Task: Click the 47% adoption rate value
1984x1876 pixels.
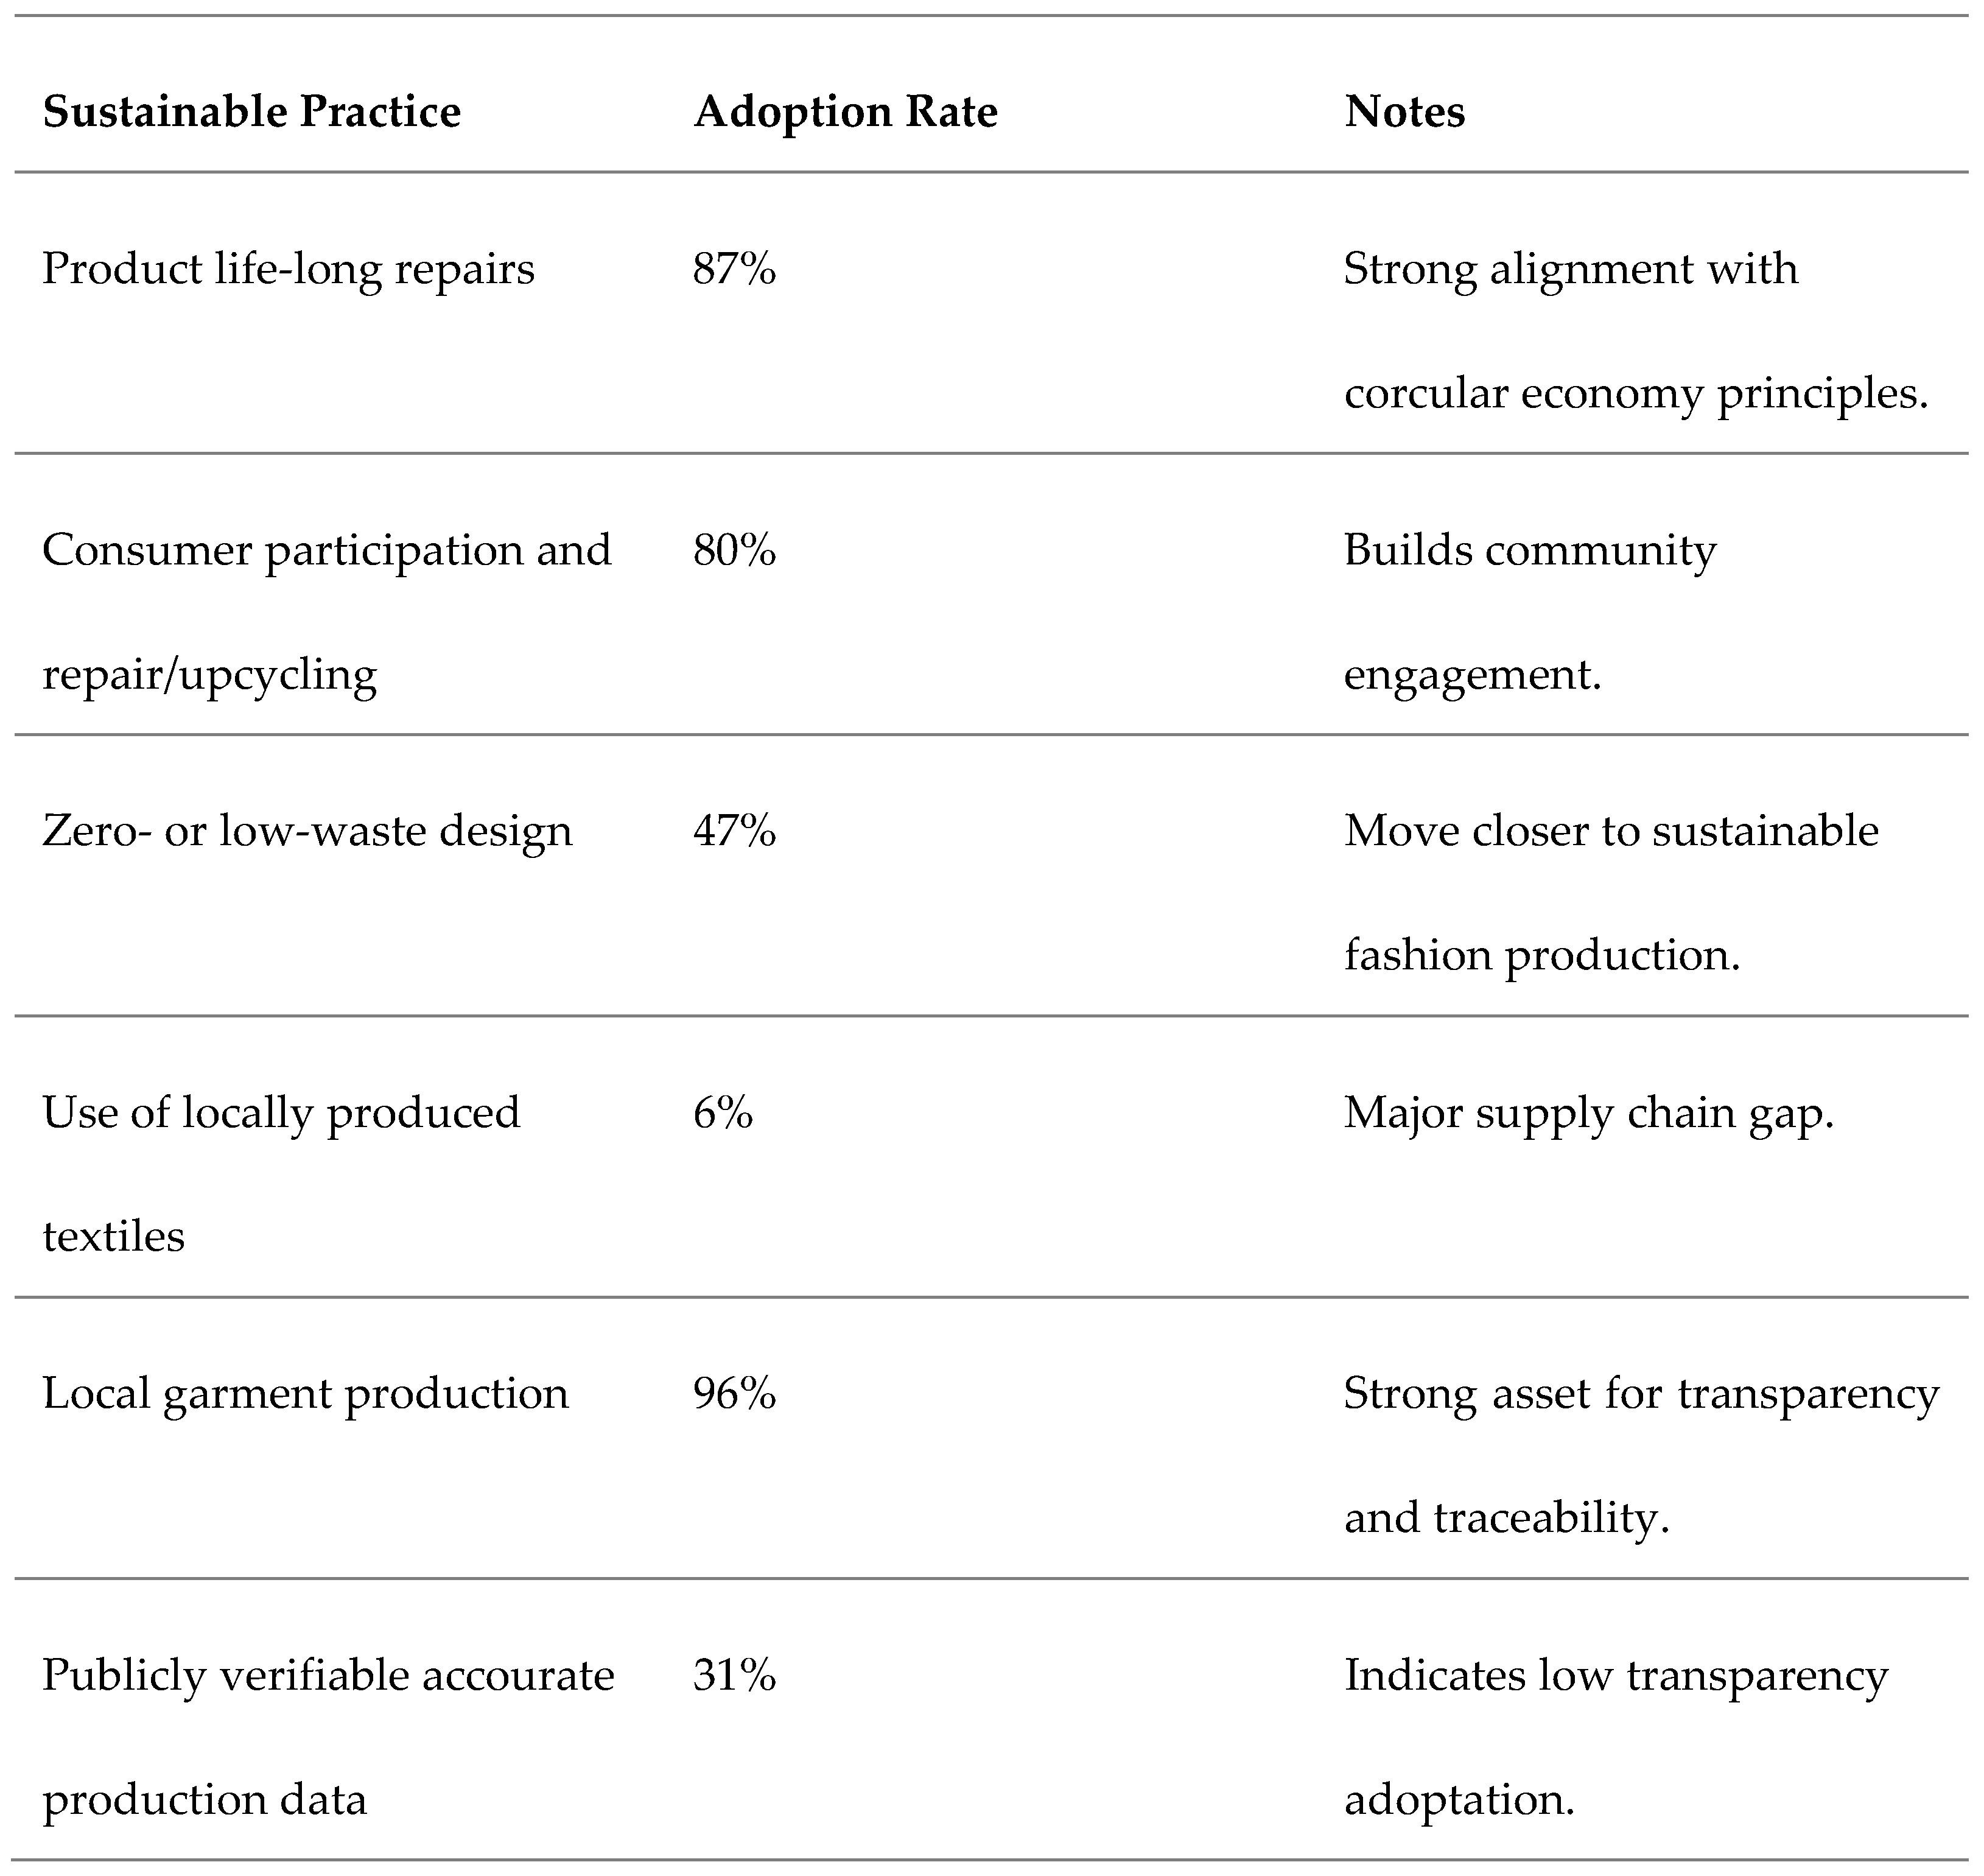Action: tap(734, 831)
